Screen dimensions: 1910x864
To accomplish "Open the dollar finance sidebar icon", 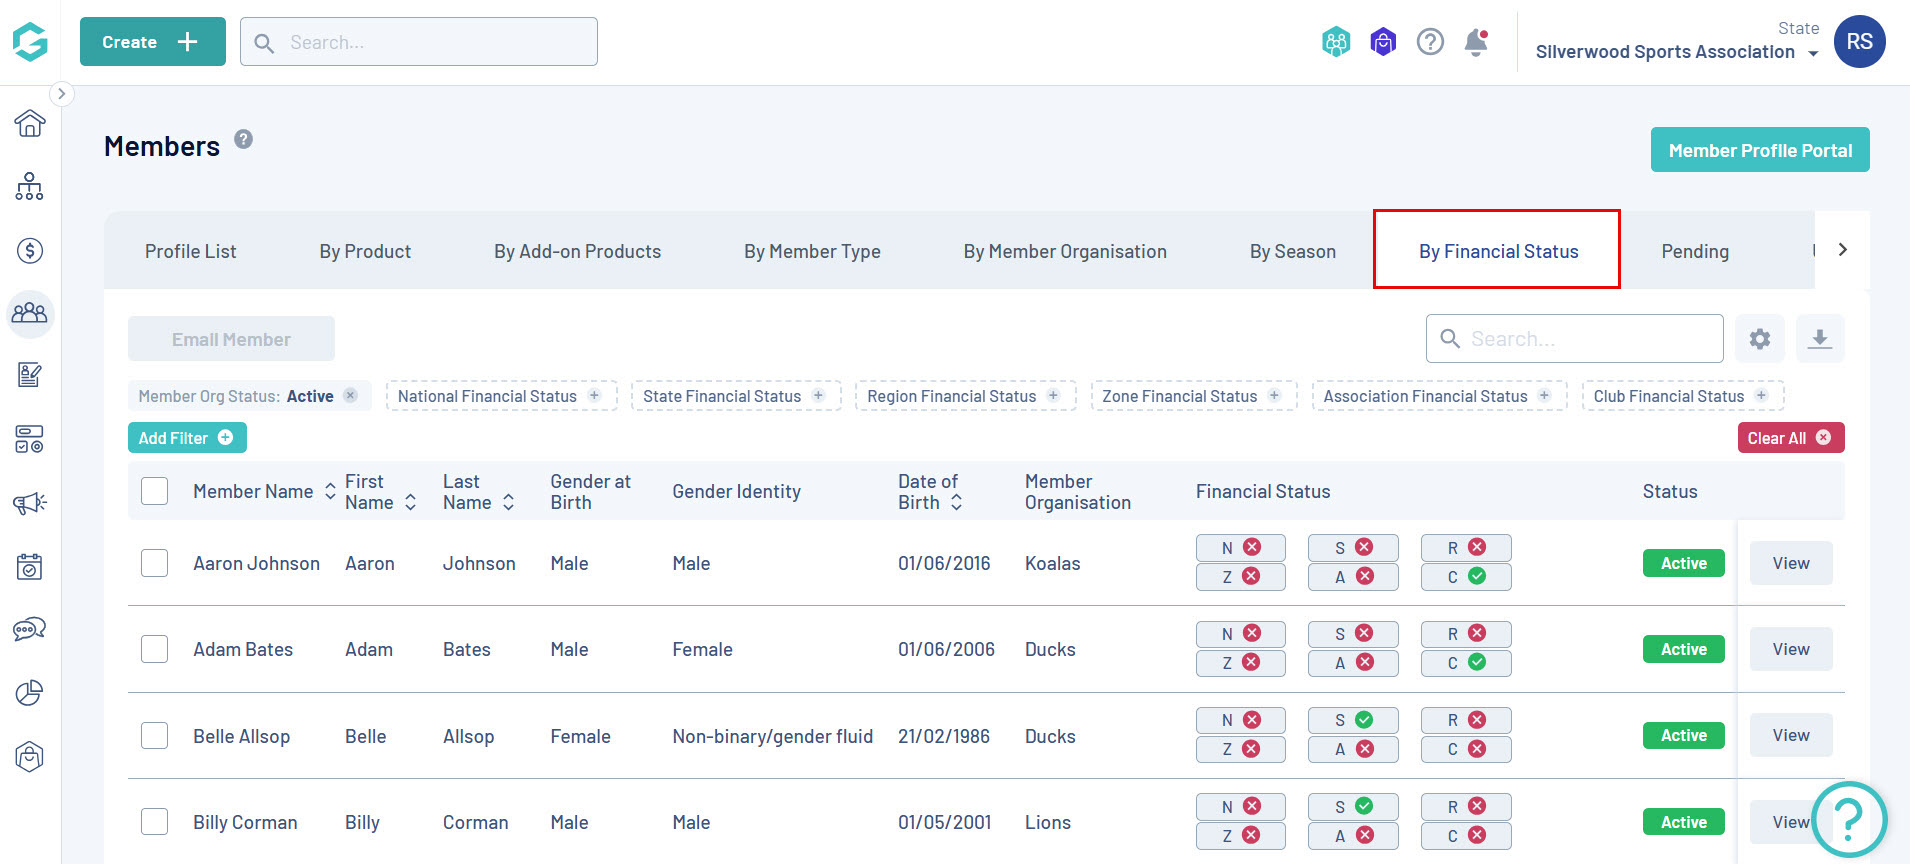I will tap(30, 250).
